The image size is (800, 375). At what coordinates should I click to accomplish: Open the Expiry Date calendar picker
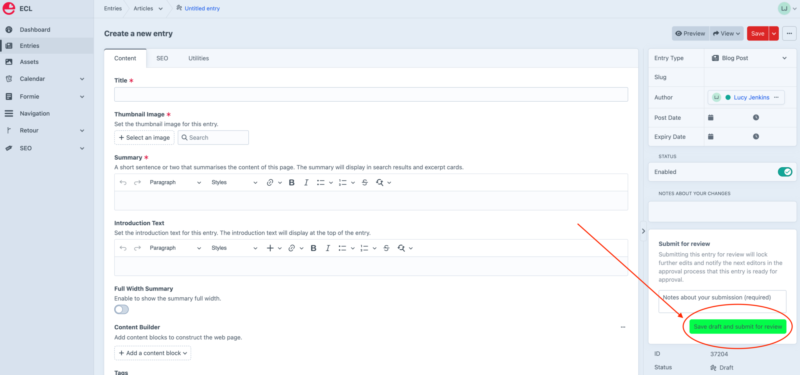point(710,137)
